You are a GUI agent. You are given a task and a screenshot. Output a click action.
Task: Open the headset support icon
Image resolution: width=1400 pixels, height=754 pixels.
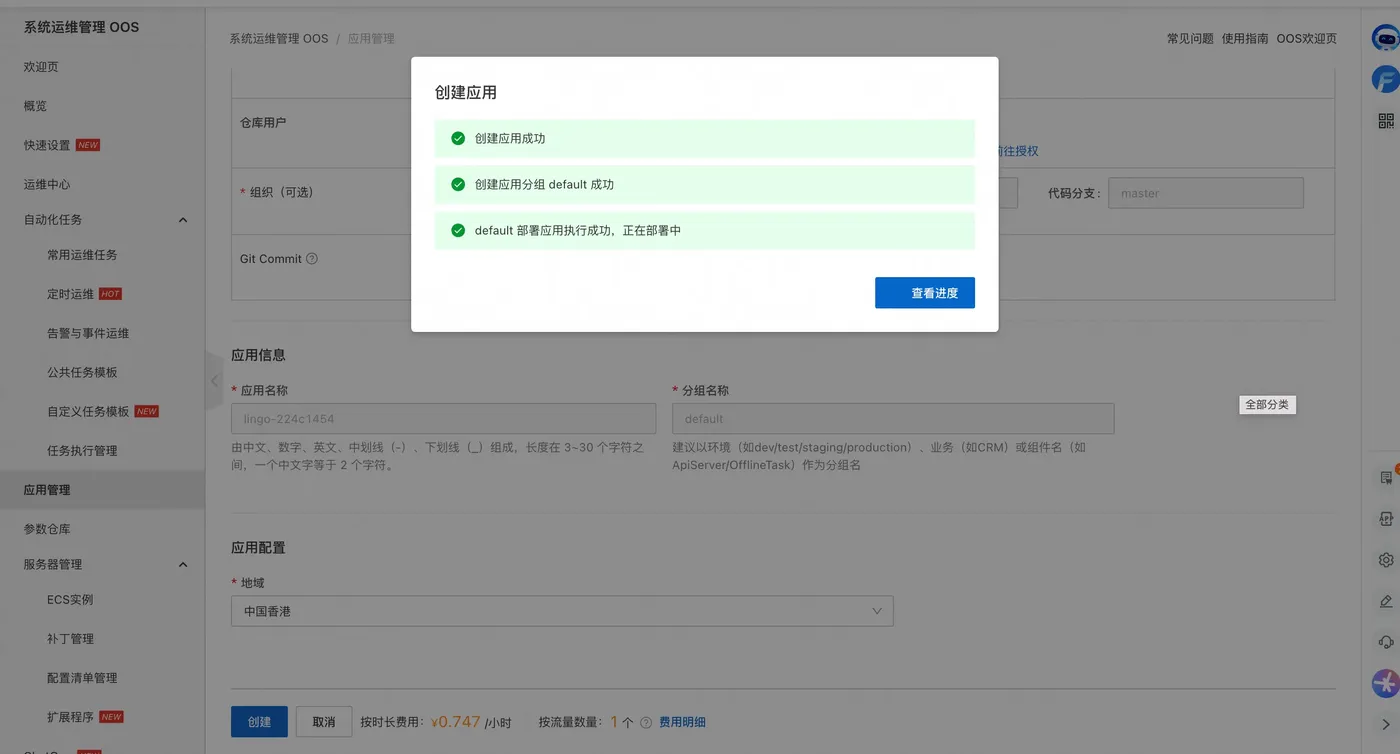(x=1386, y=642)
